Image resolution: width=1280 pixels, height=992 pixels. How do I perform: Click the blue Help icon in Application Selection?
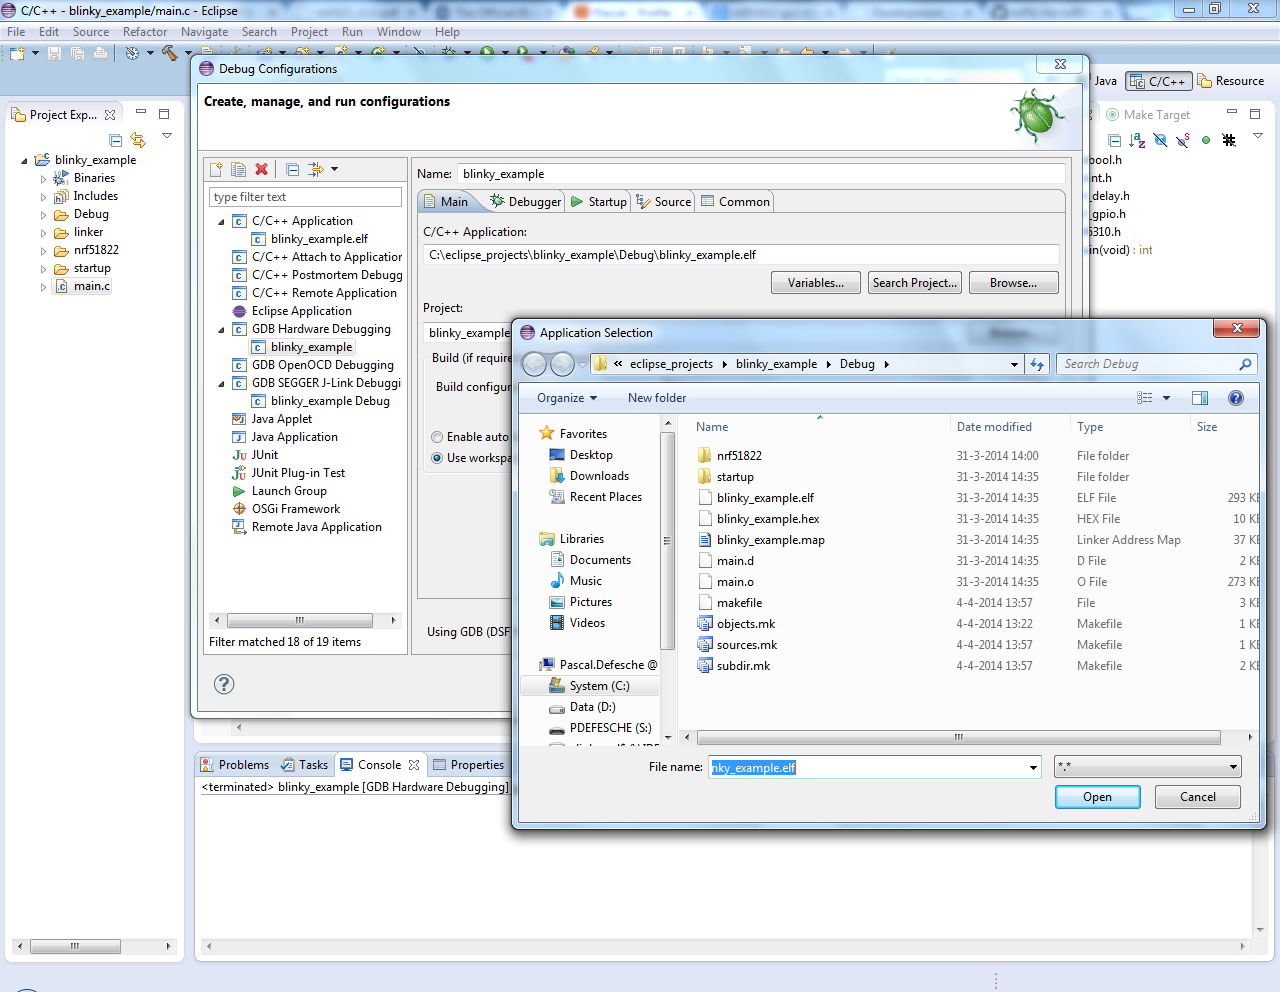(1236, 398)
